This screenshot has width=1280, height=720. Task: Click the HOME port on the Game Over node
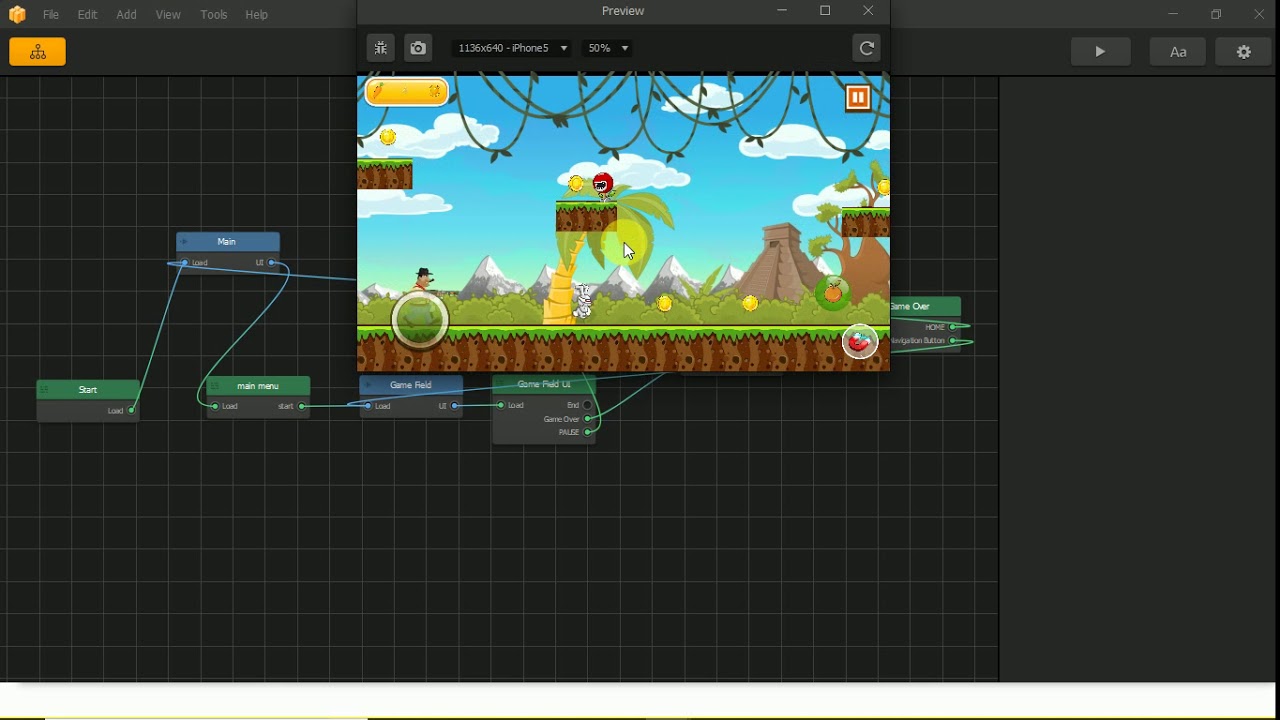(x=953, y=327)
